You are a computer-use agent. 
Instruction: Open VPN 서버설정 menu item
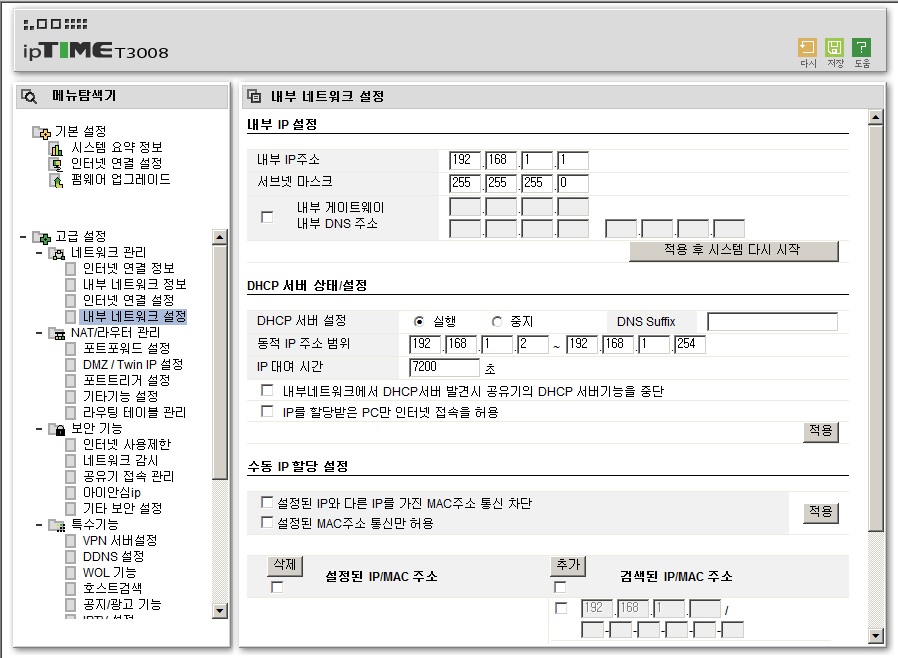[120, 541]
